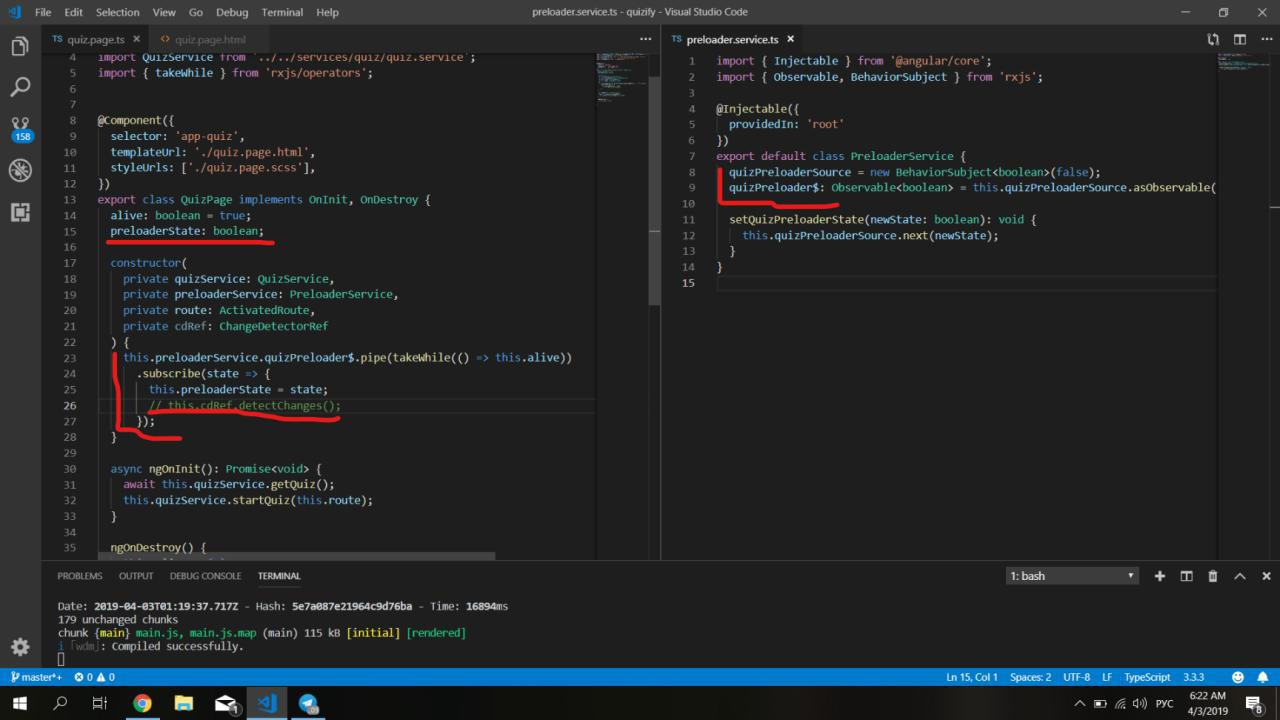The image size is (1280, 720).
Task: Open more actions for left editor group
Action: click(x=645, y=39)
